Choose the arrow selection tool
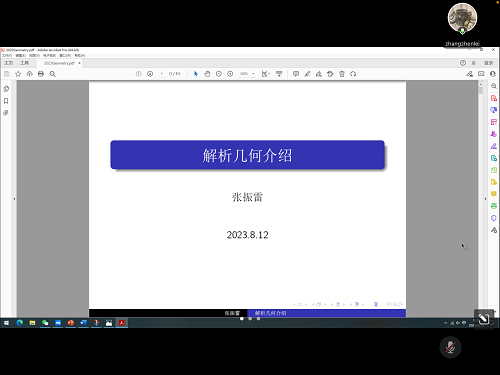This screenshot has width=500, height=375. point(196,74)
